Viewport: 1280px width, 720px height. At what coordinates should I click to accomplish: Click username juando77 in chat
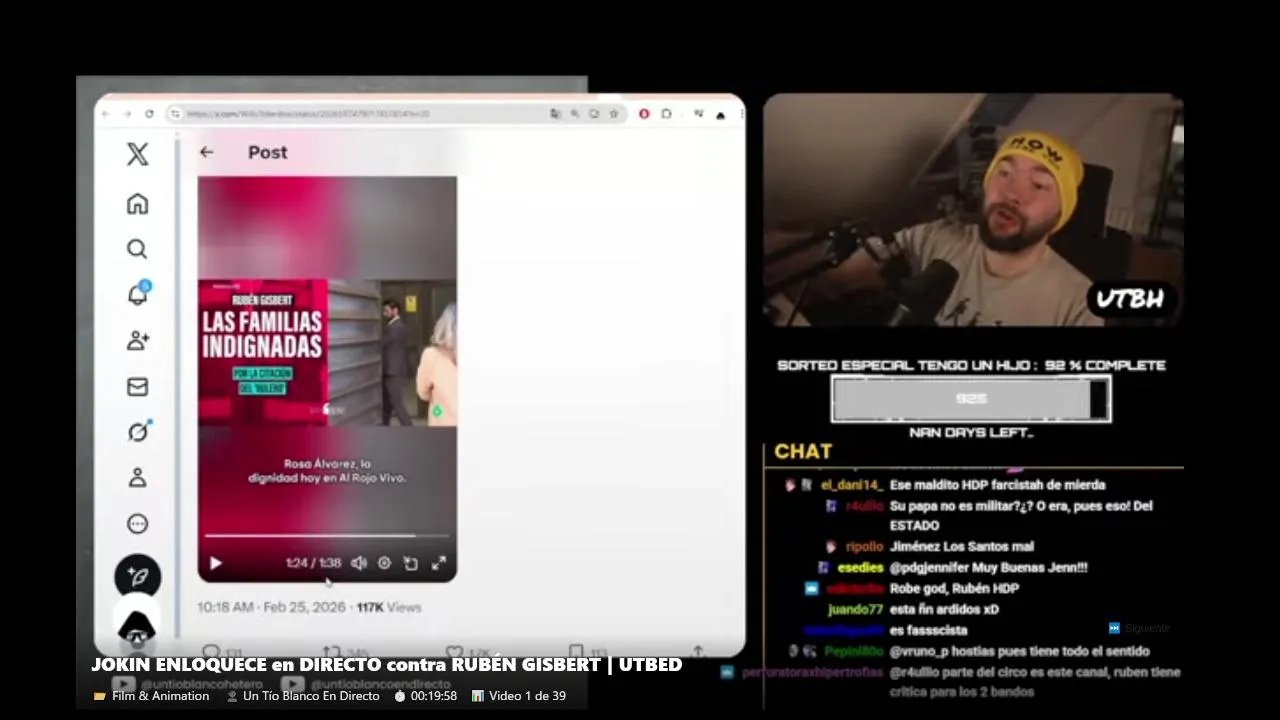pos(855,610)
